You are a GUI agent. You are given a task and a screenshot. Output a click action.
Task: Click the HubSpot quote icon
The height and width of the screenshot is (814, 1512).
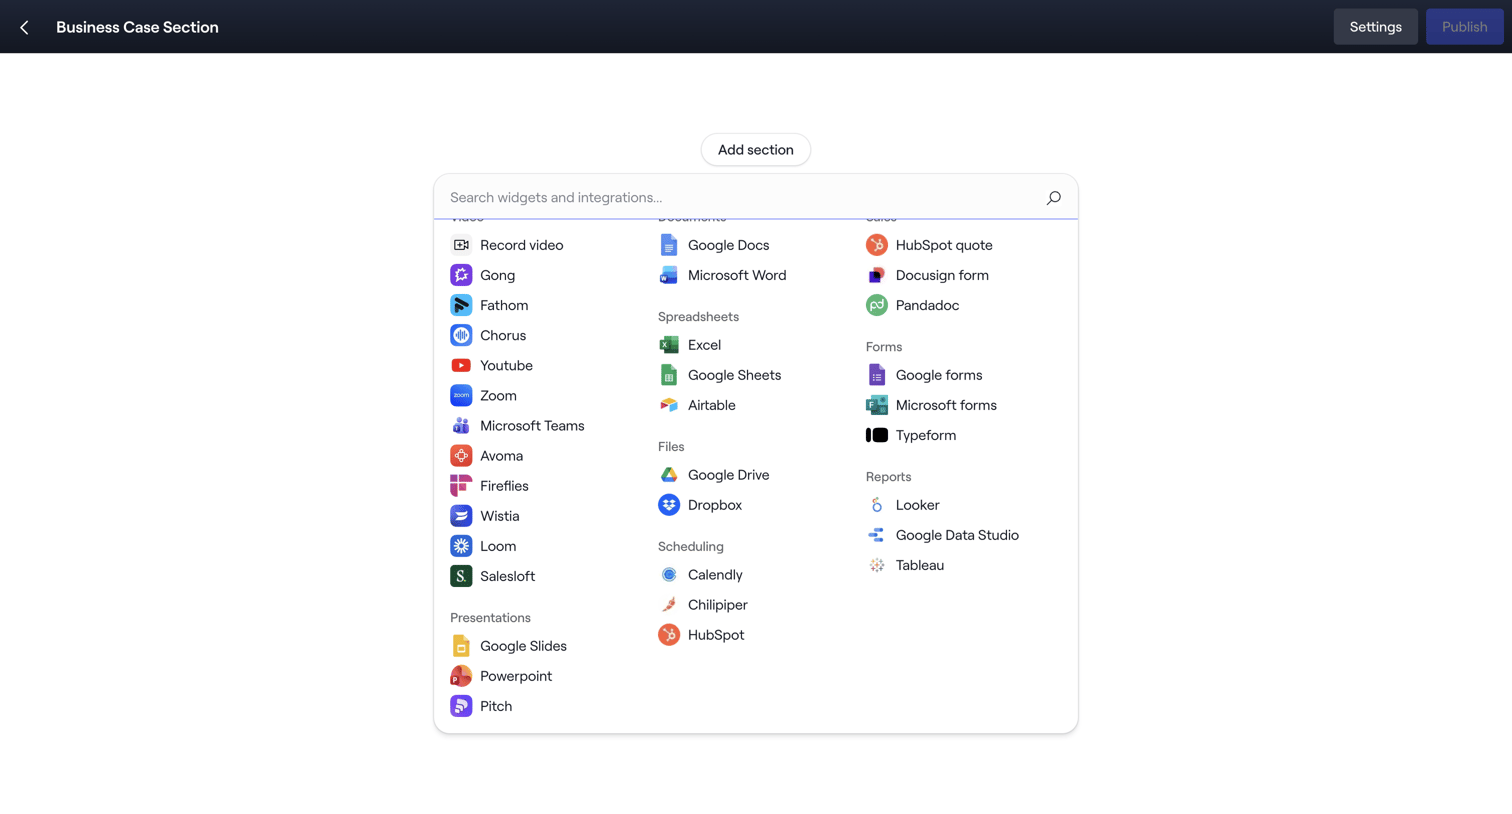877,245
